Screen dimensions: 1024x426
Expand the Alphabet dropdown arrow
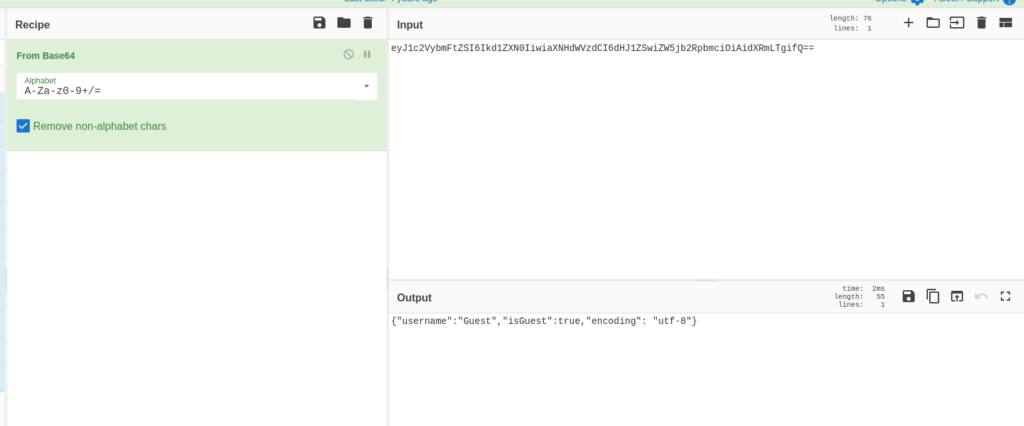tap(366, 86)
